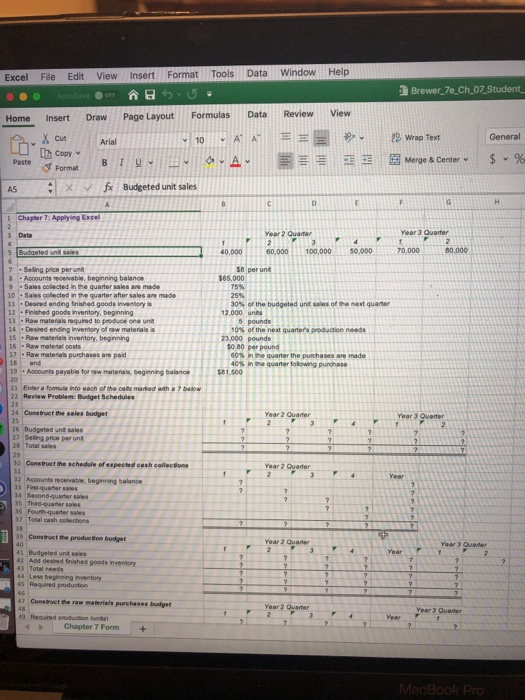Screen dimensions: 525x700
Task: Align text left
Action: tap(286, 160)
